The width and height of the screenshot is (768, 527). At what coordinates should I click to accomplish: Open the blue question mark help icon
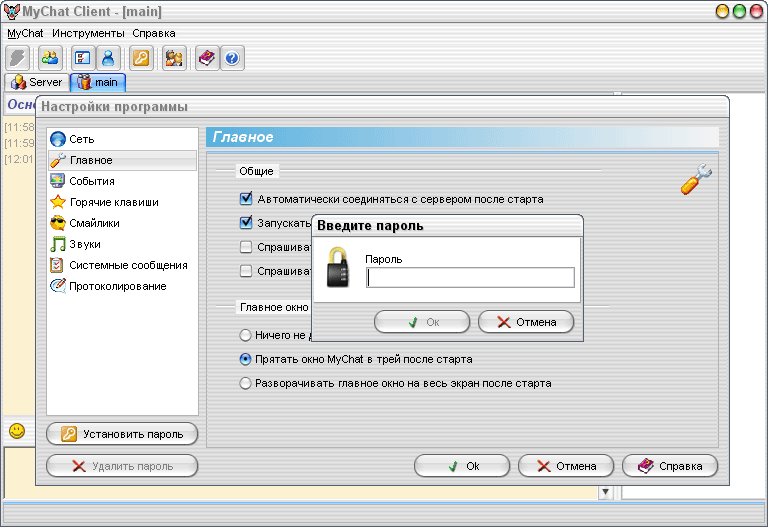pyautogui.click(x=232, y=58)
